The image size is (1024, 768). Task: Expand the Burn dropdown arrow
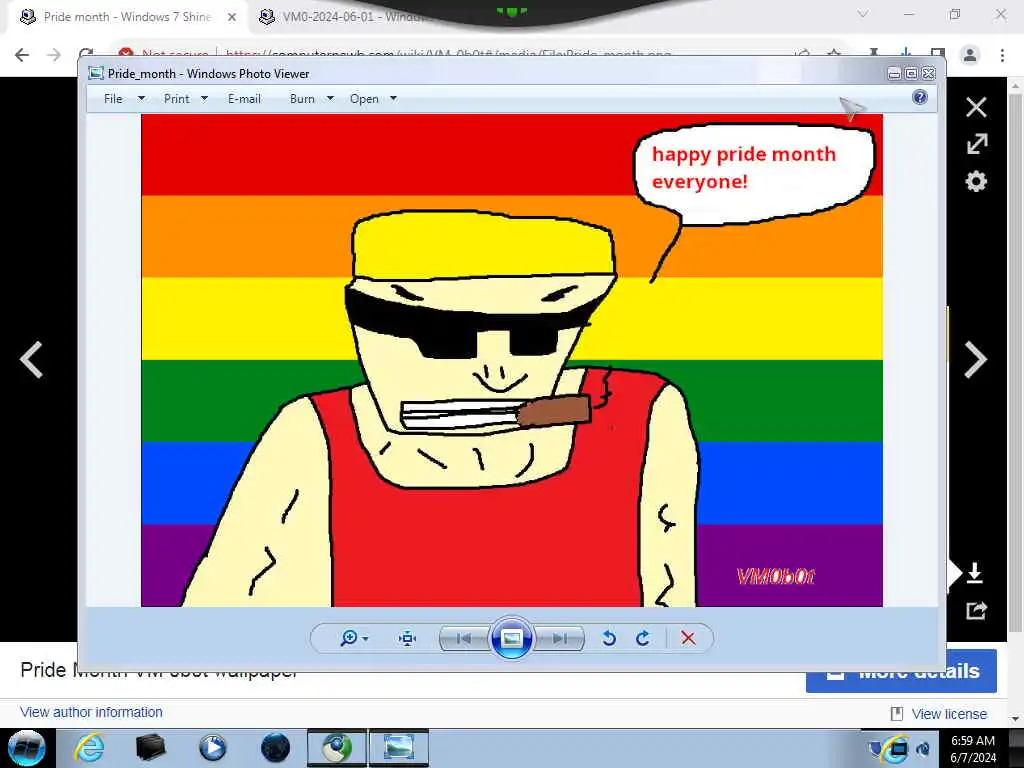(330, 99)
